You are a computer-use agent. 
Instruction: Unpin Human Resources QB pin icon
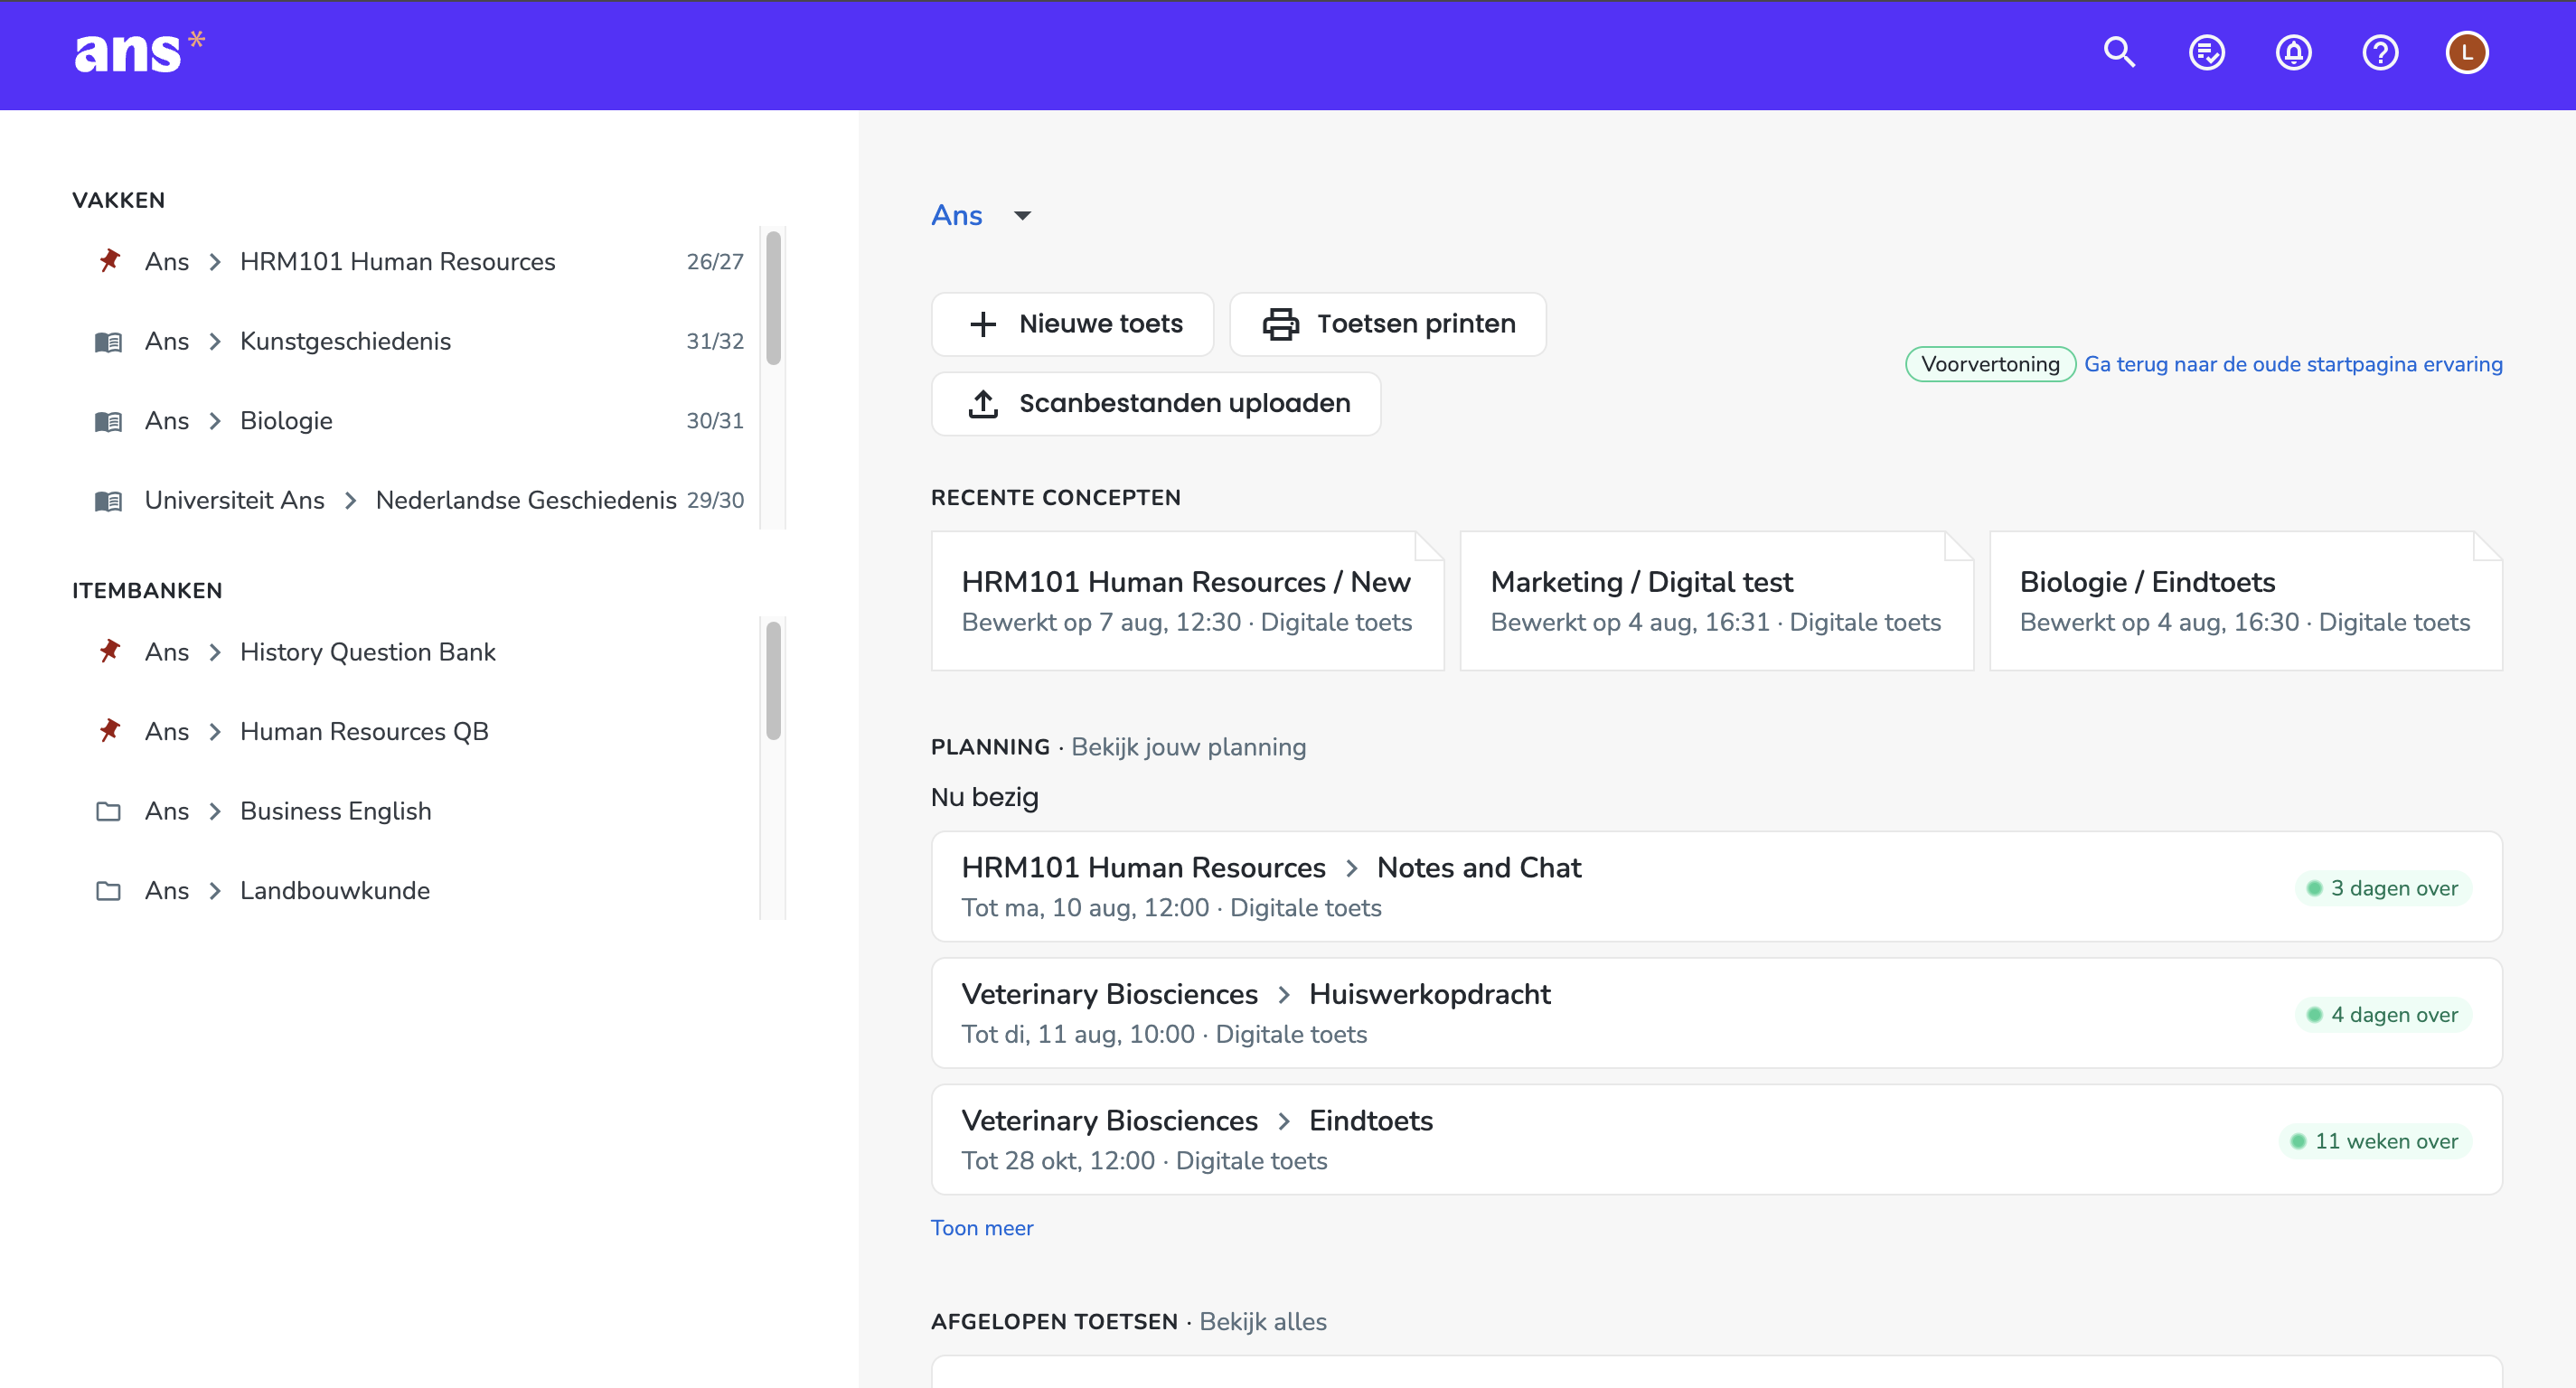[x=109, y=731]
